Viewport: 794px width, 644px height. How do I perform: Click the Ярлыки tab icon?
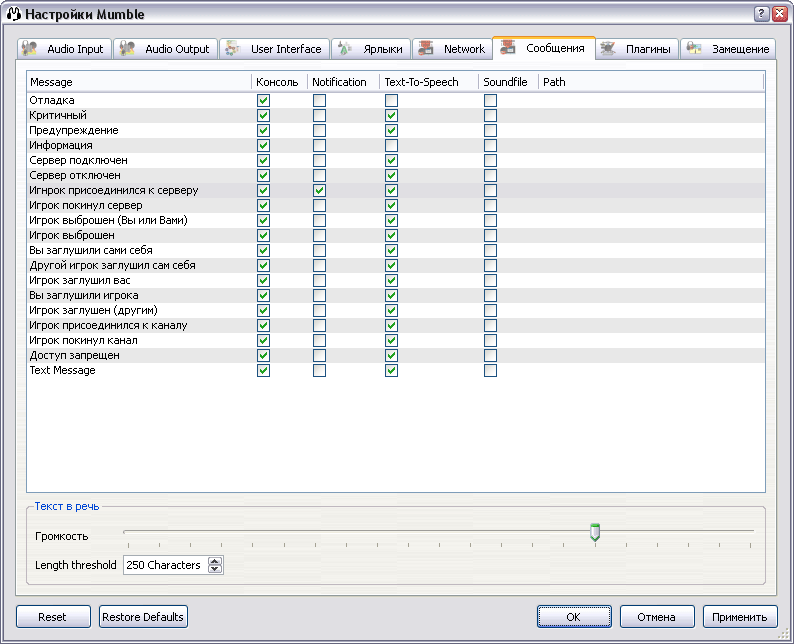[x=345, y=49]
